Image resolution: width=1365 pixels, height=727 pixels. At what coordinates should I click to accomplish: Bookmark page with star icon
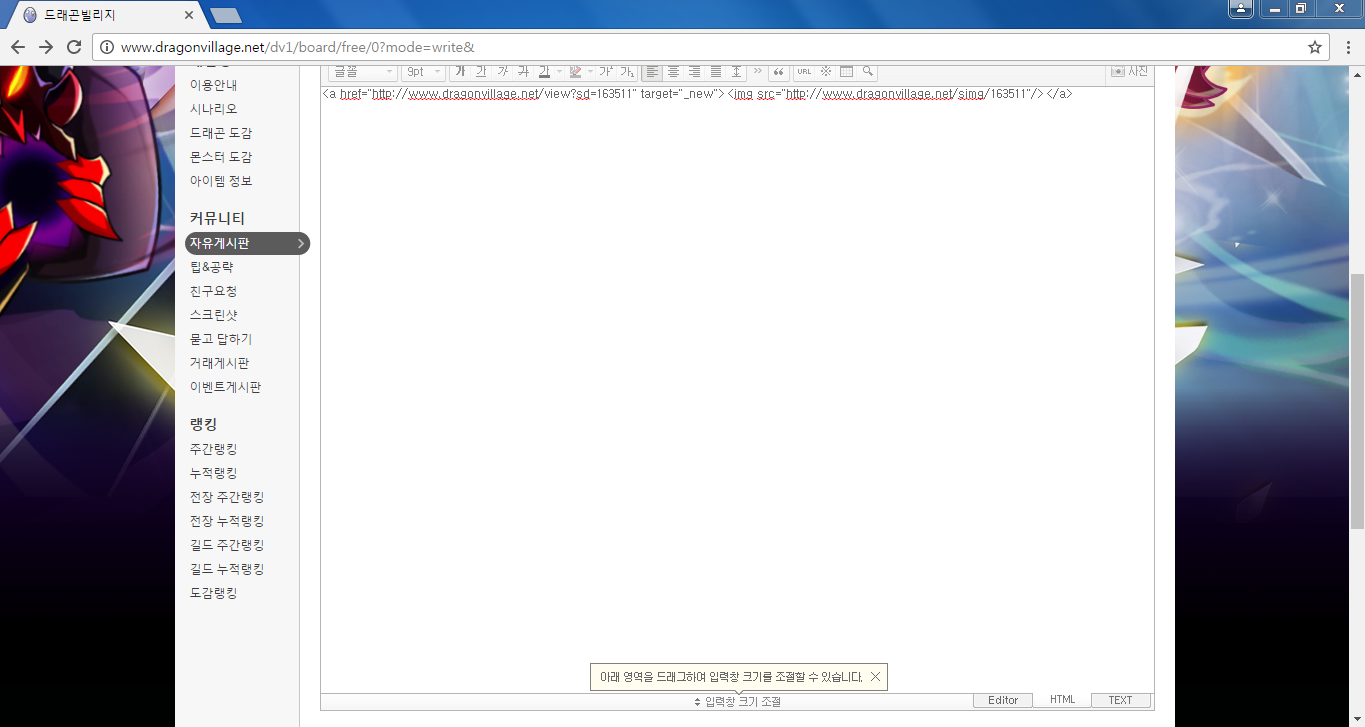[1315, 47]
